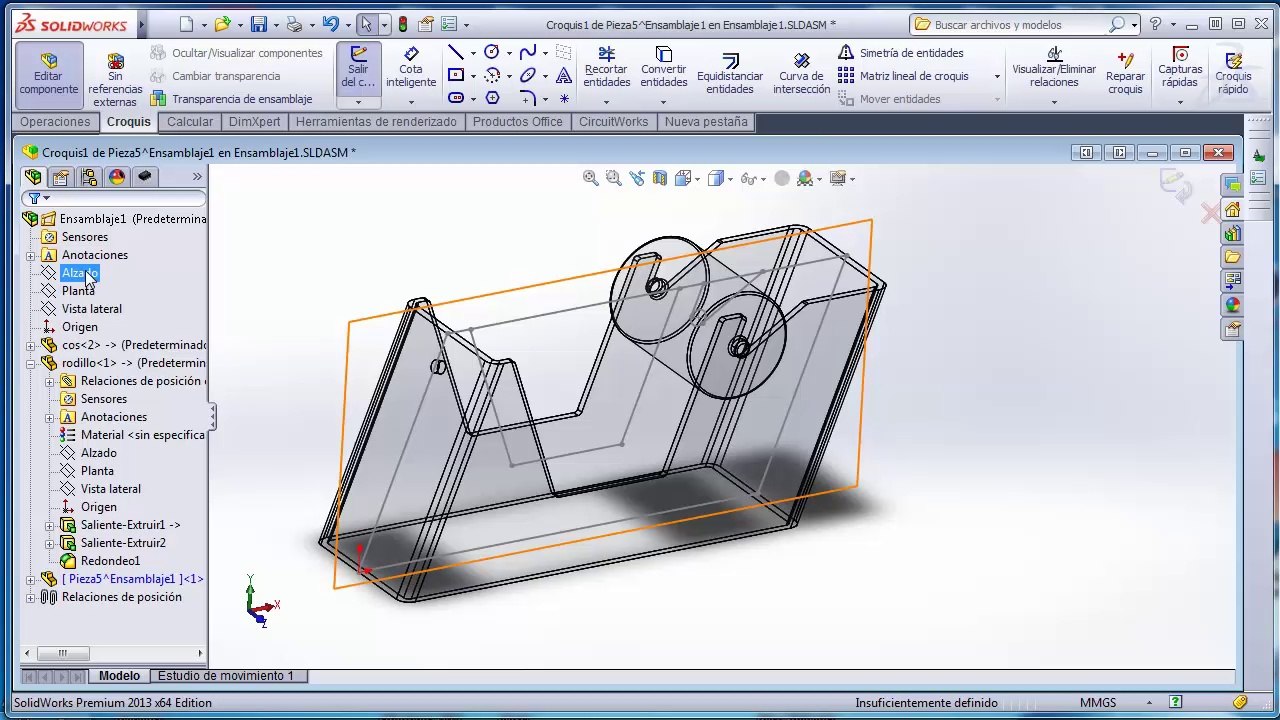
Task: Click the Save icon in toolbar
Action: click(259, 24)
